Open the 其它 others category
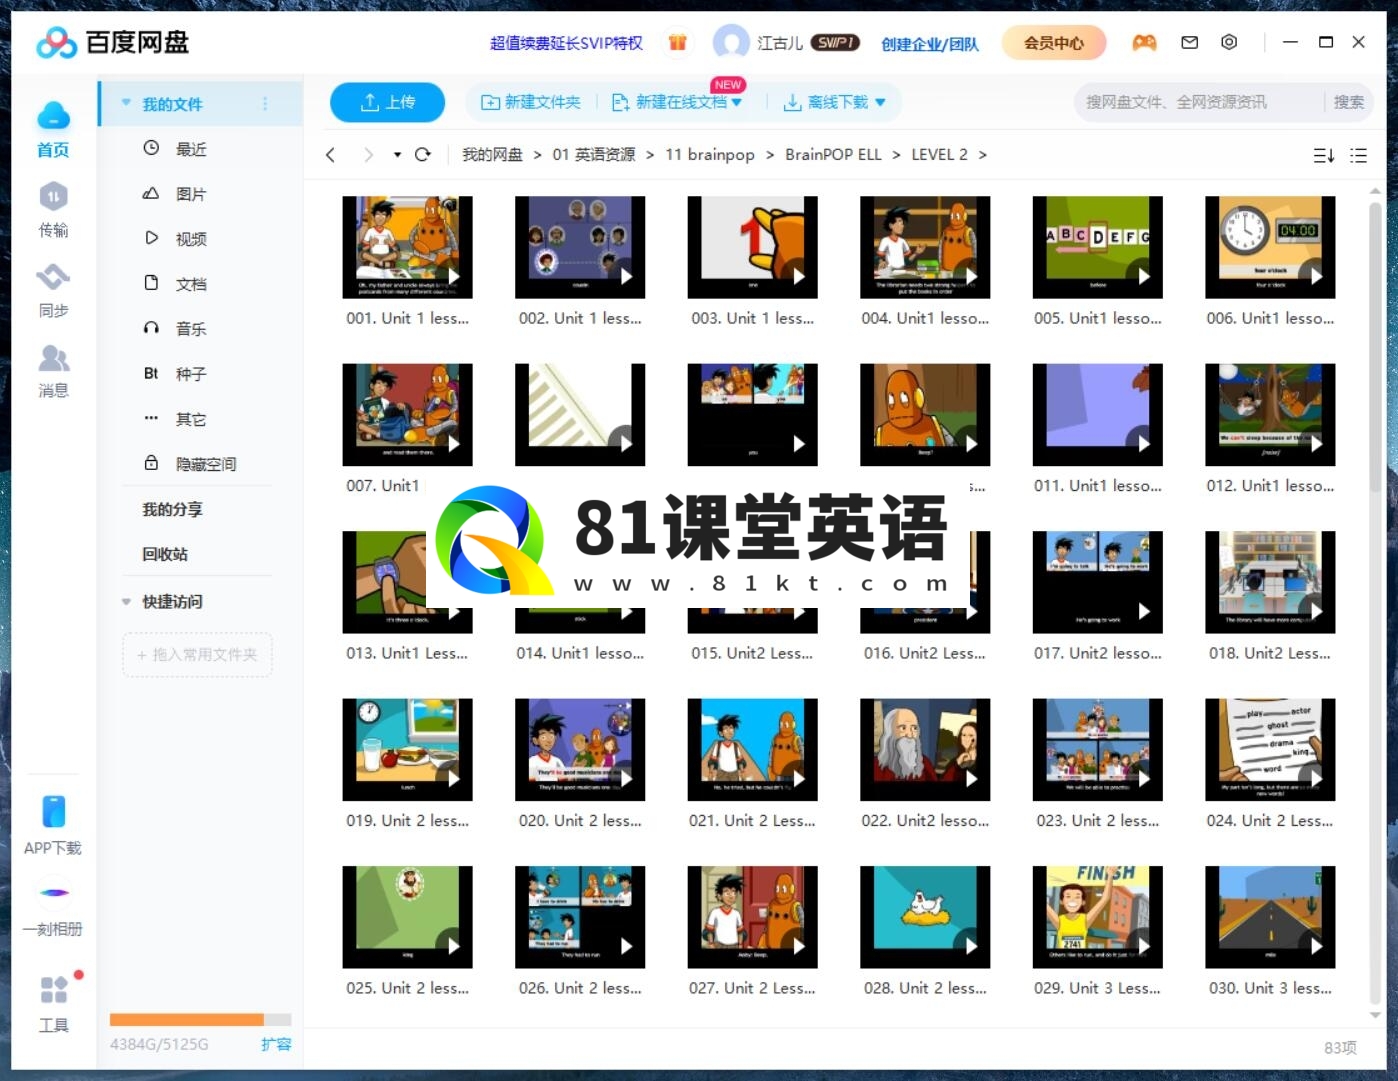1398x1081 pixels. [x=190, y=419]
